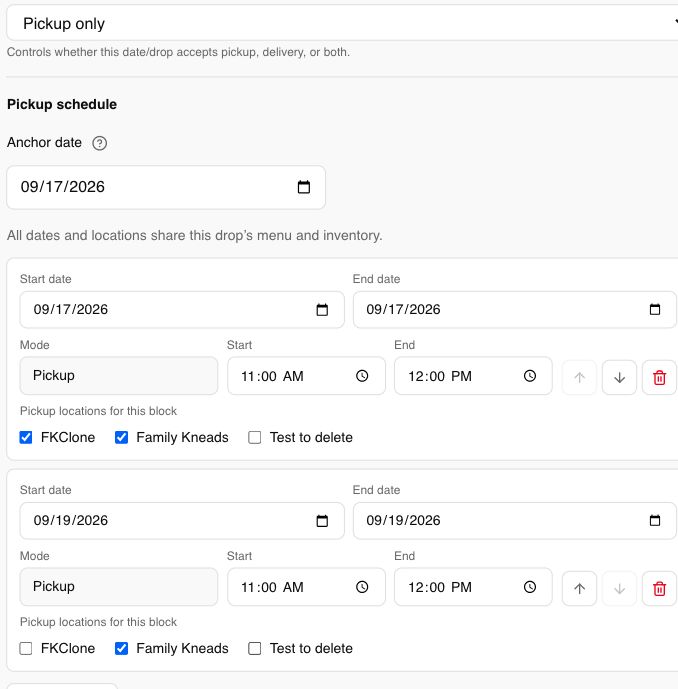Open calendar picker for Anchor date

pos(304,187)
